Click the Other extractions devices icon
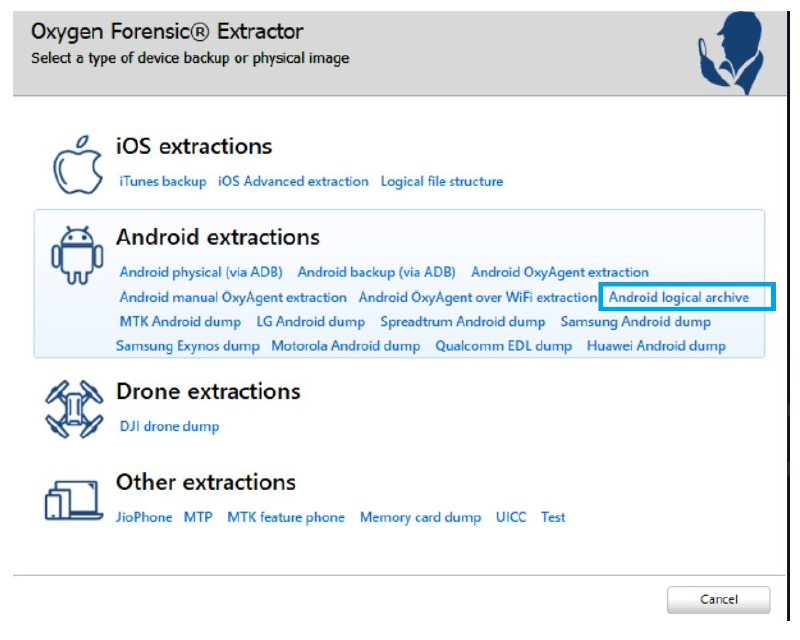Image resolution: width=800 pixels, height=640 pixels. (x=74, y=500)
